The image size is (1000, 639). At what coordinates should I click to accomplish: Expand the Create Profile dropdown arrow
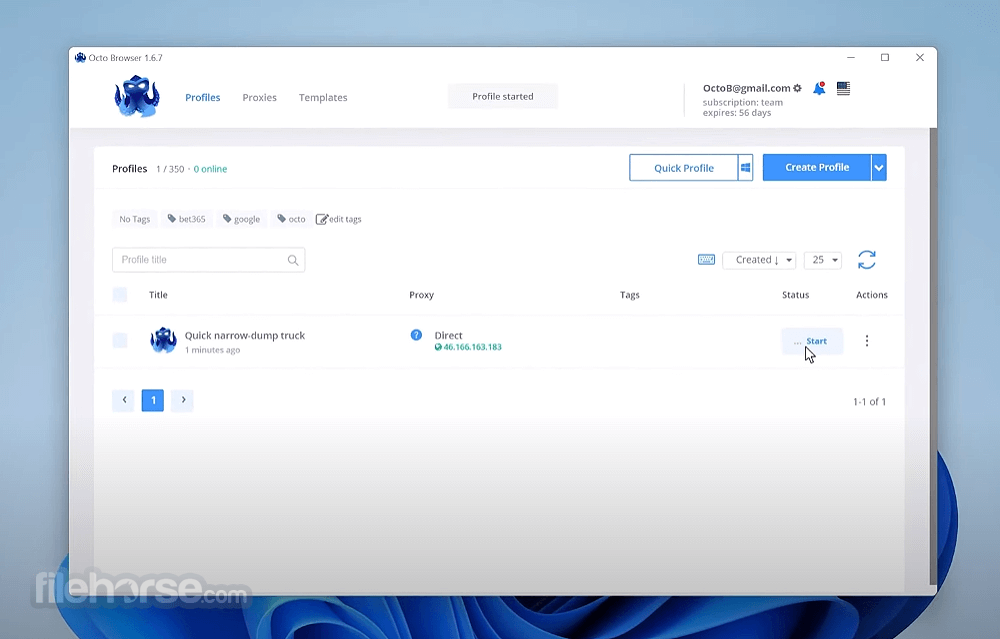tap(879, 168)
